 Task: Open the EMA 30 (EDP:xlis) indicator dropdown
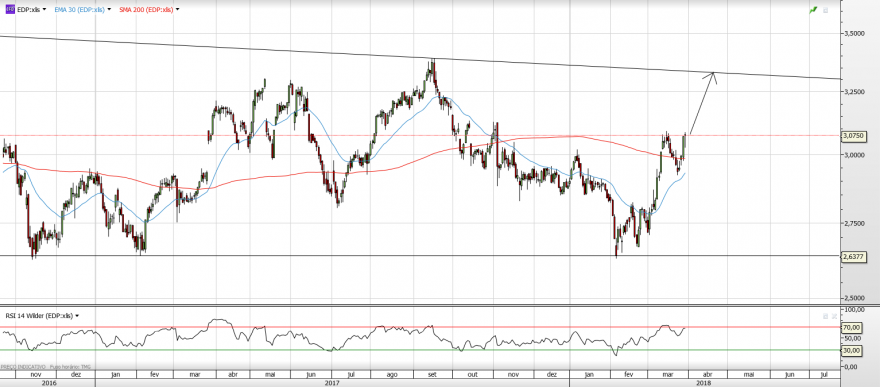pyautogui.click(x=109, y=10)
